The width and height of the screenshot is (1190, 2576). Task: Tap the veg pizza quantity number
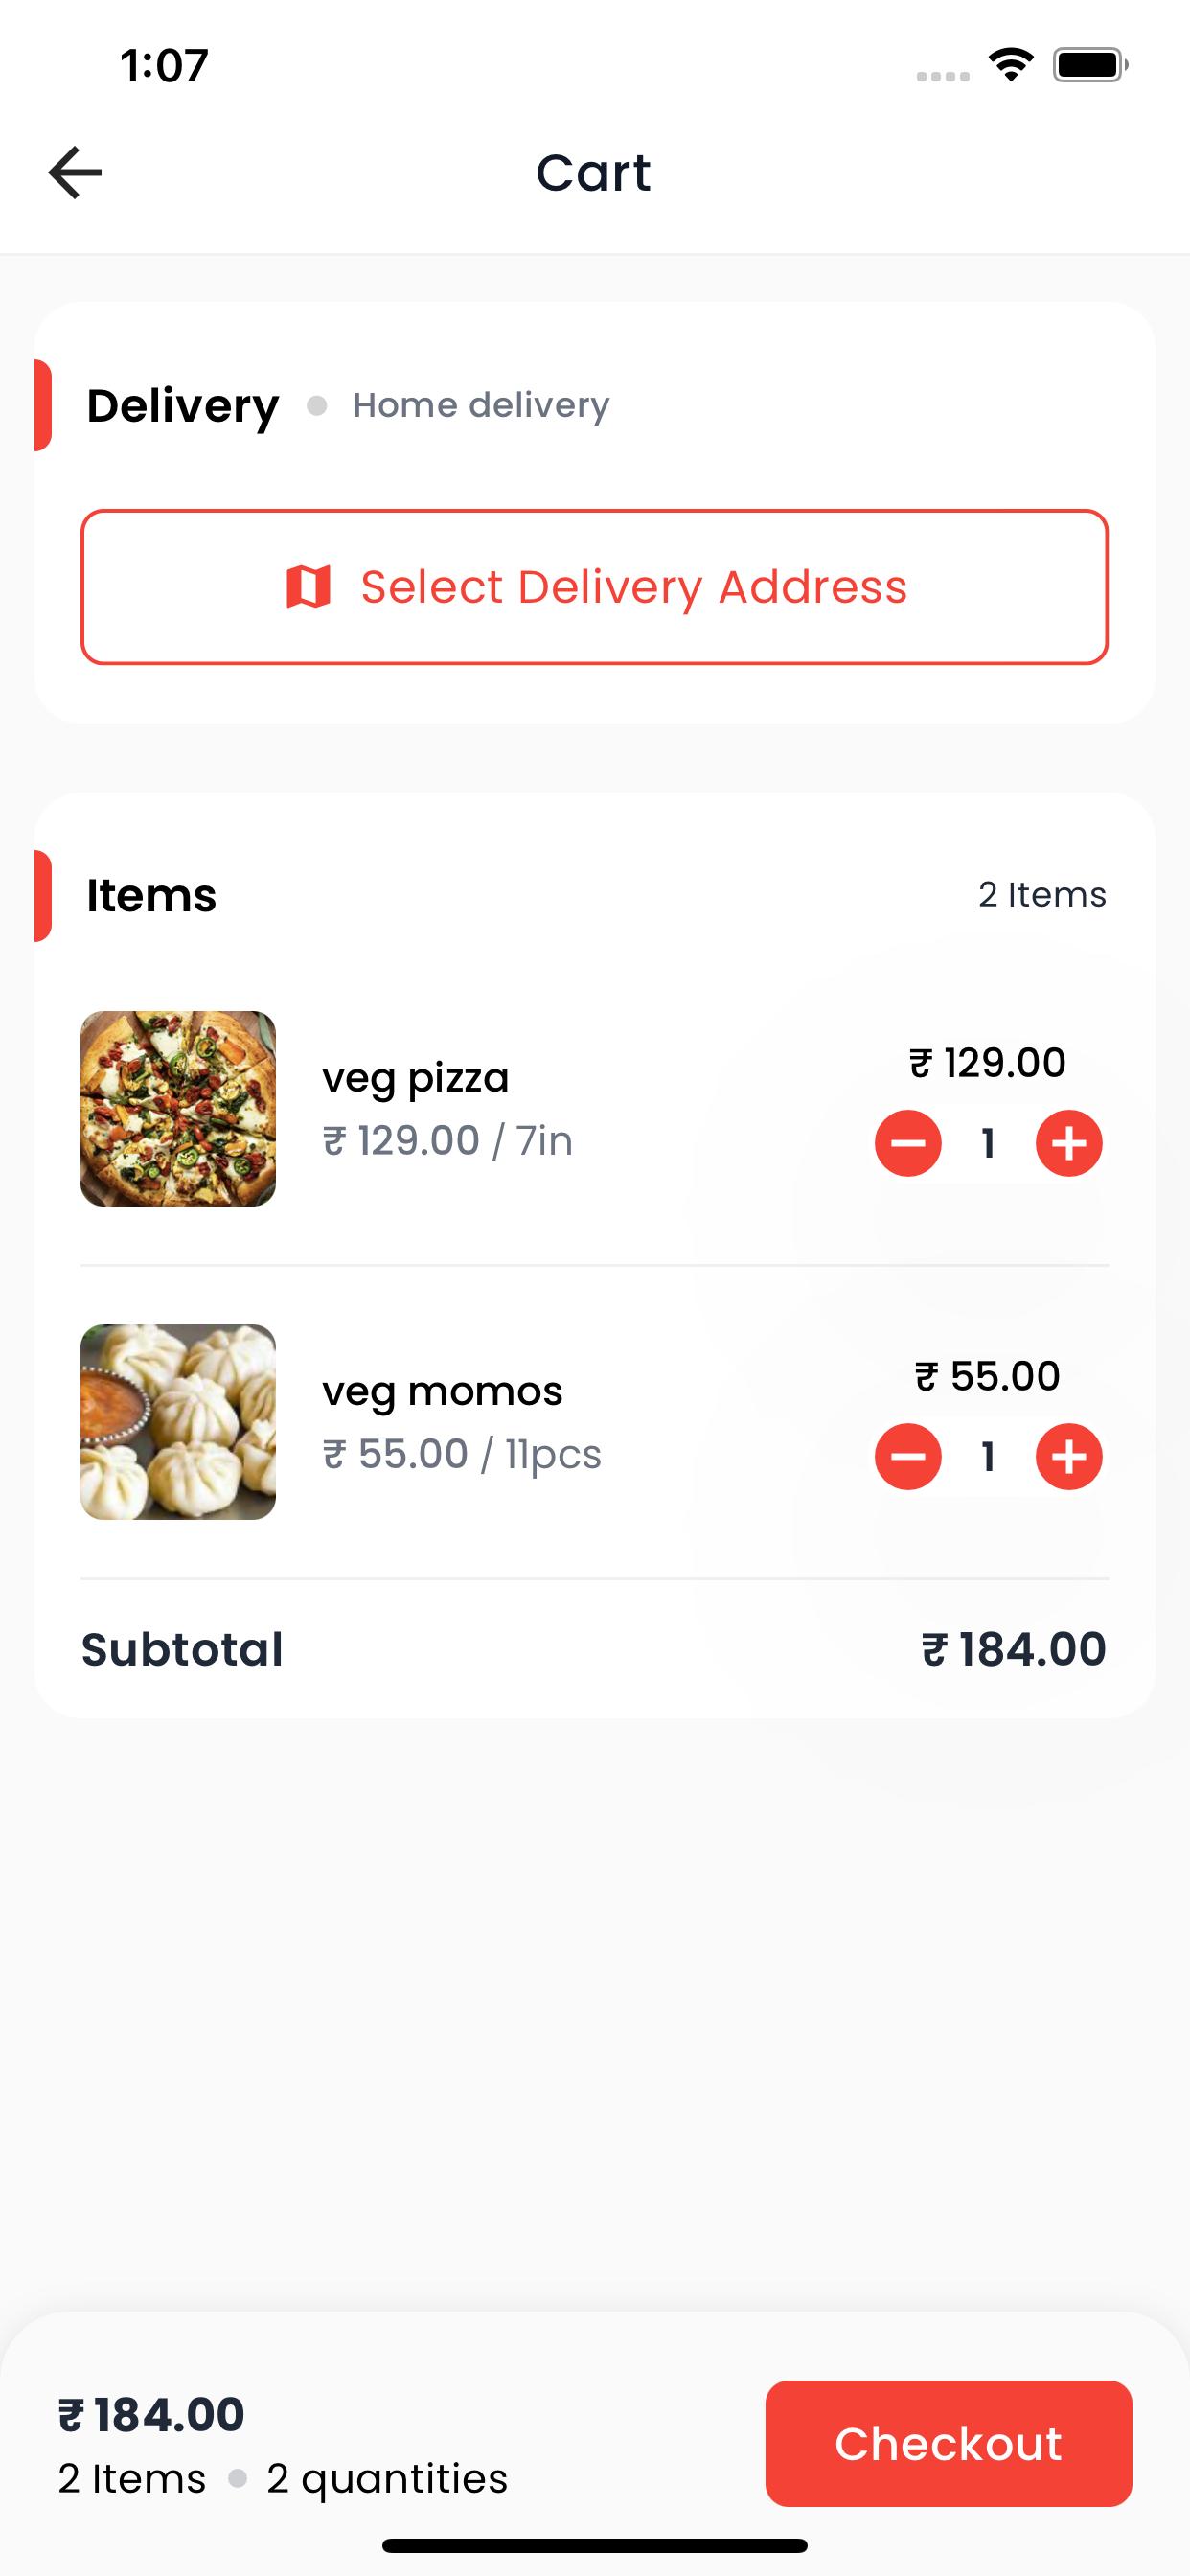[988, 1143]
